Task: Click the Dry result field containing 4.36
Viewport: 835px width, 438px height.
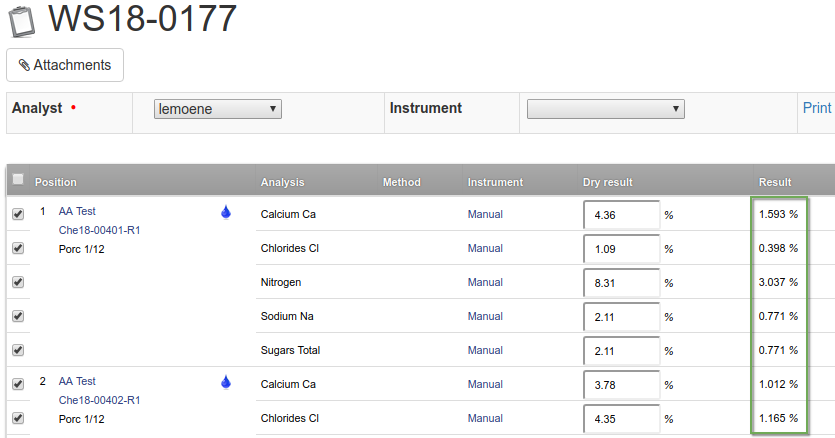Action: point(621,215)
